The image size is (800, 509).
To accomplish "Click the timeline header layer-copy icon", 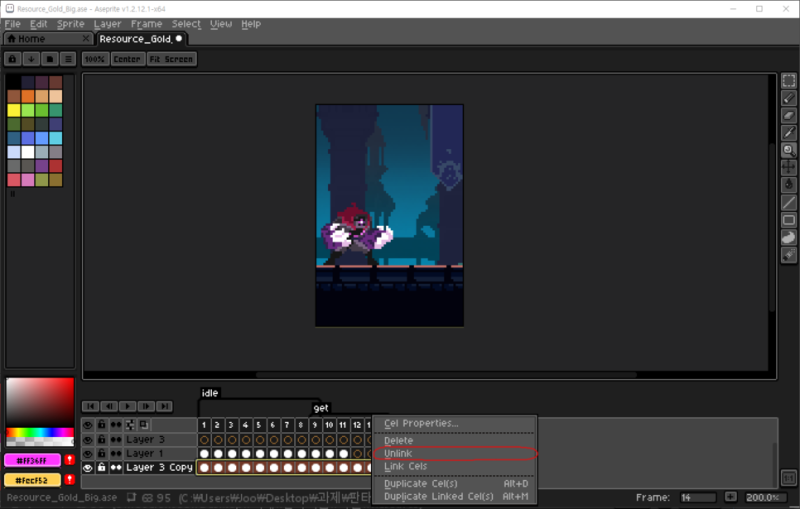I will click(144, 424).
